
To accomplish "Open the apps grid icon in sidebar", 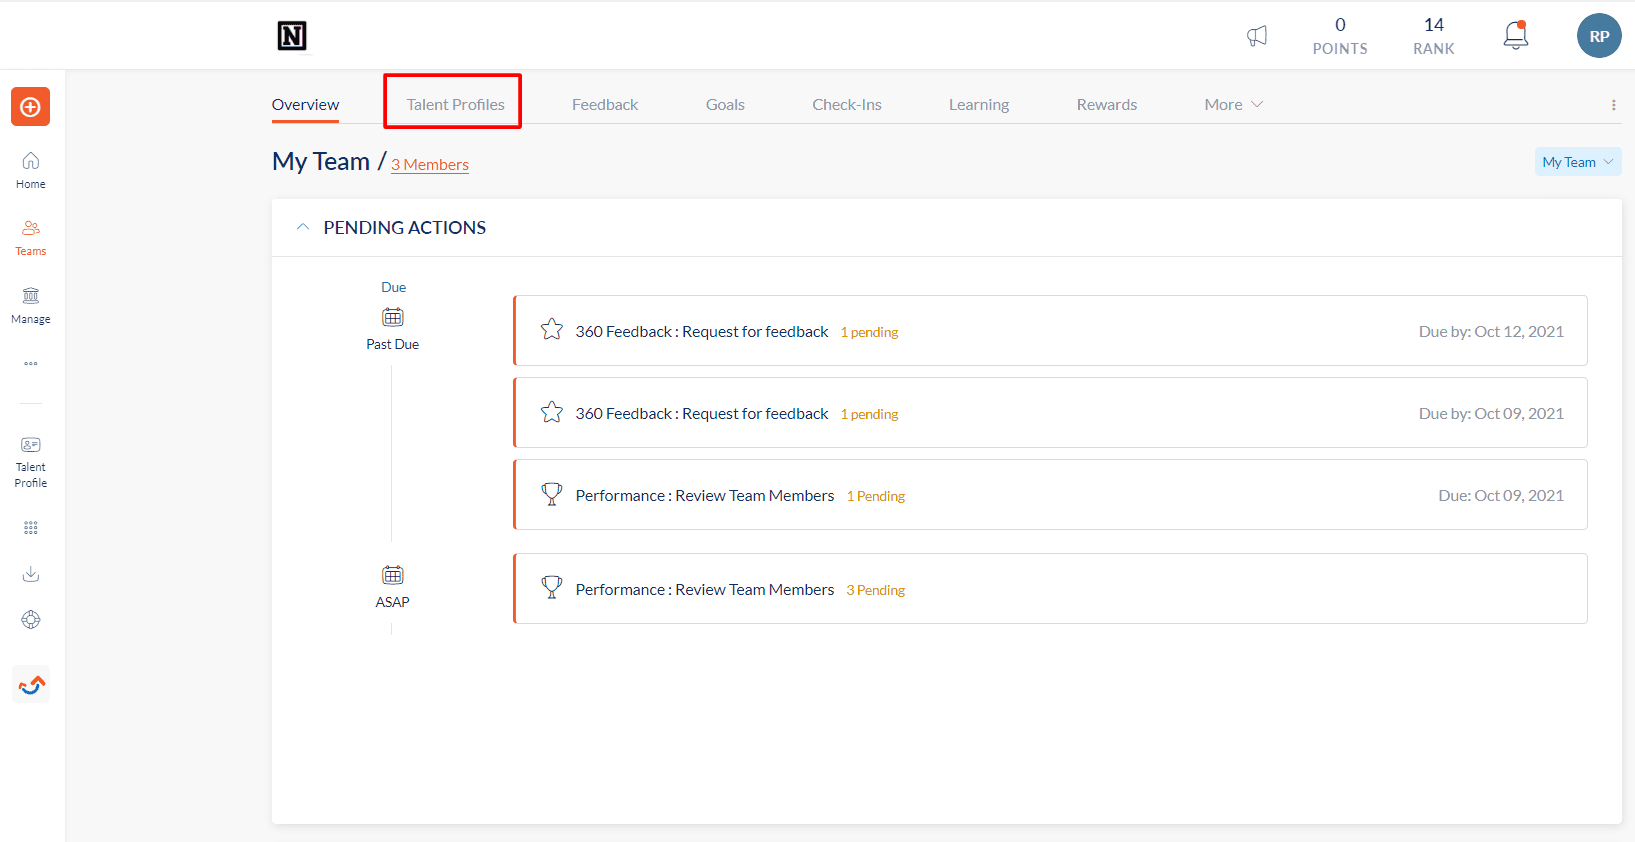I will tap(31, 527).
